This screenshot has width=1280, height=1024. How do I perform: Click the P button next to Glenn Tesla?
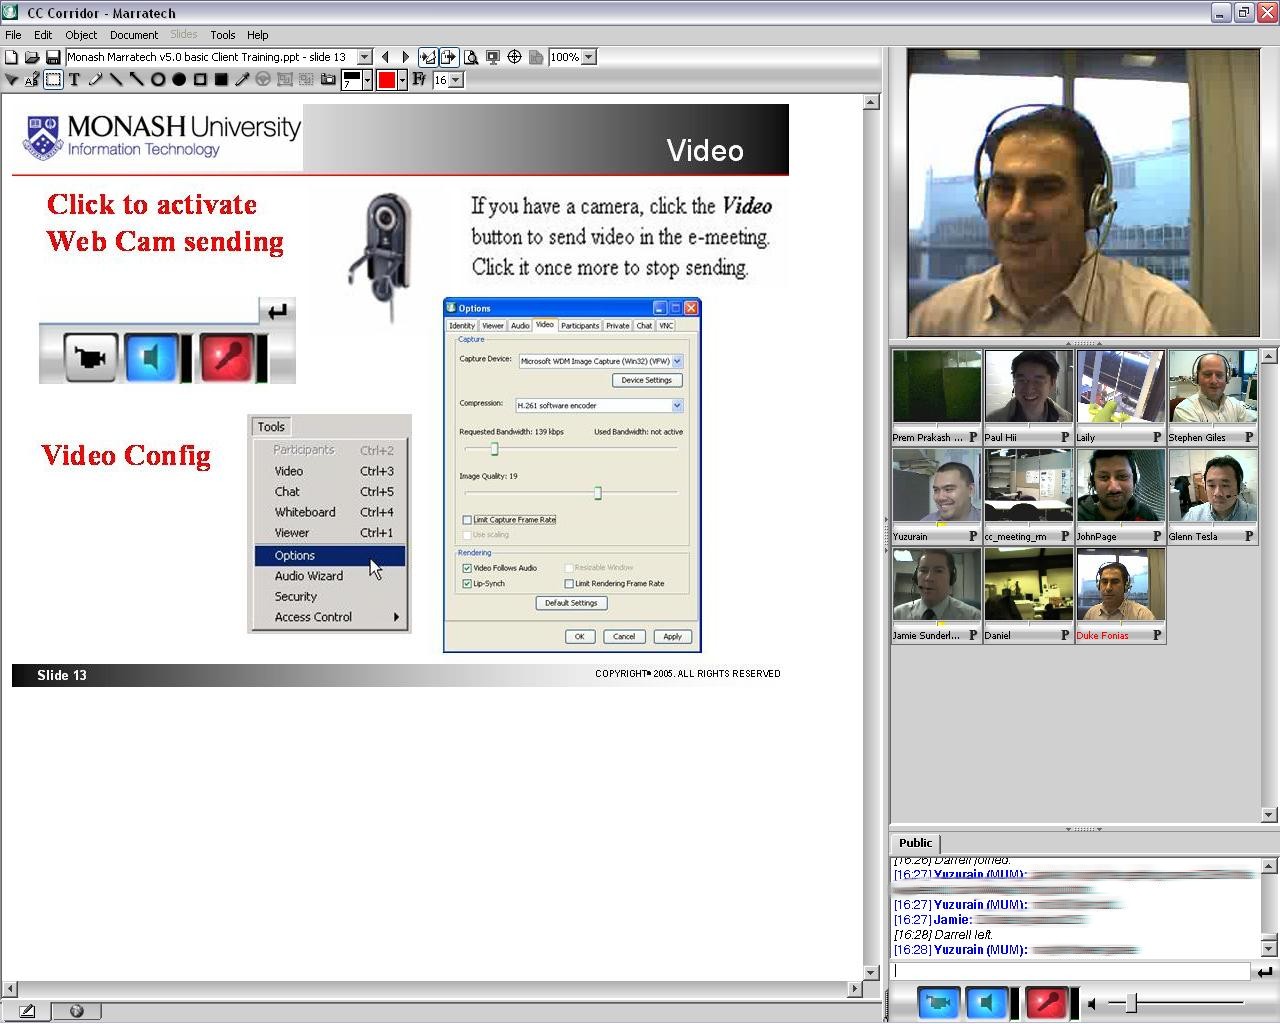tap(1248, 536)
